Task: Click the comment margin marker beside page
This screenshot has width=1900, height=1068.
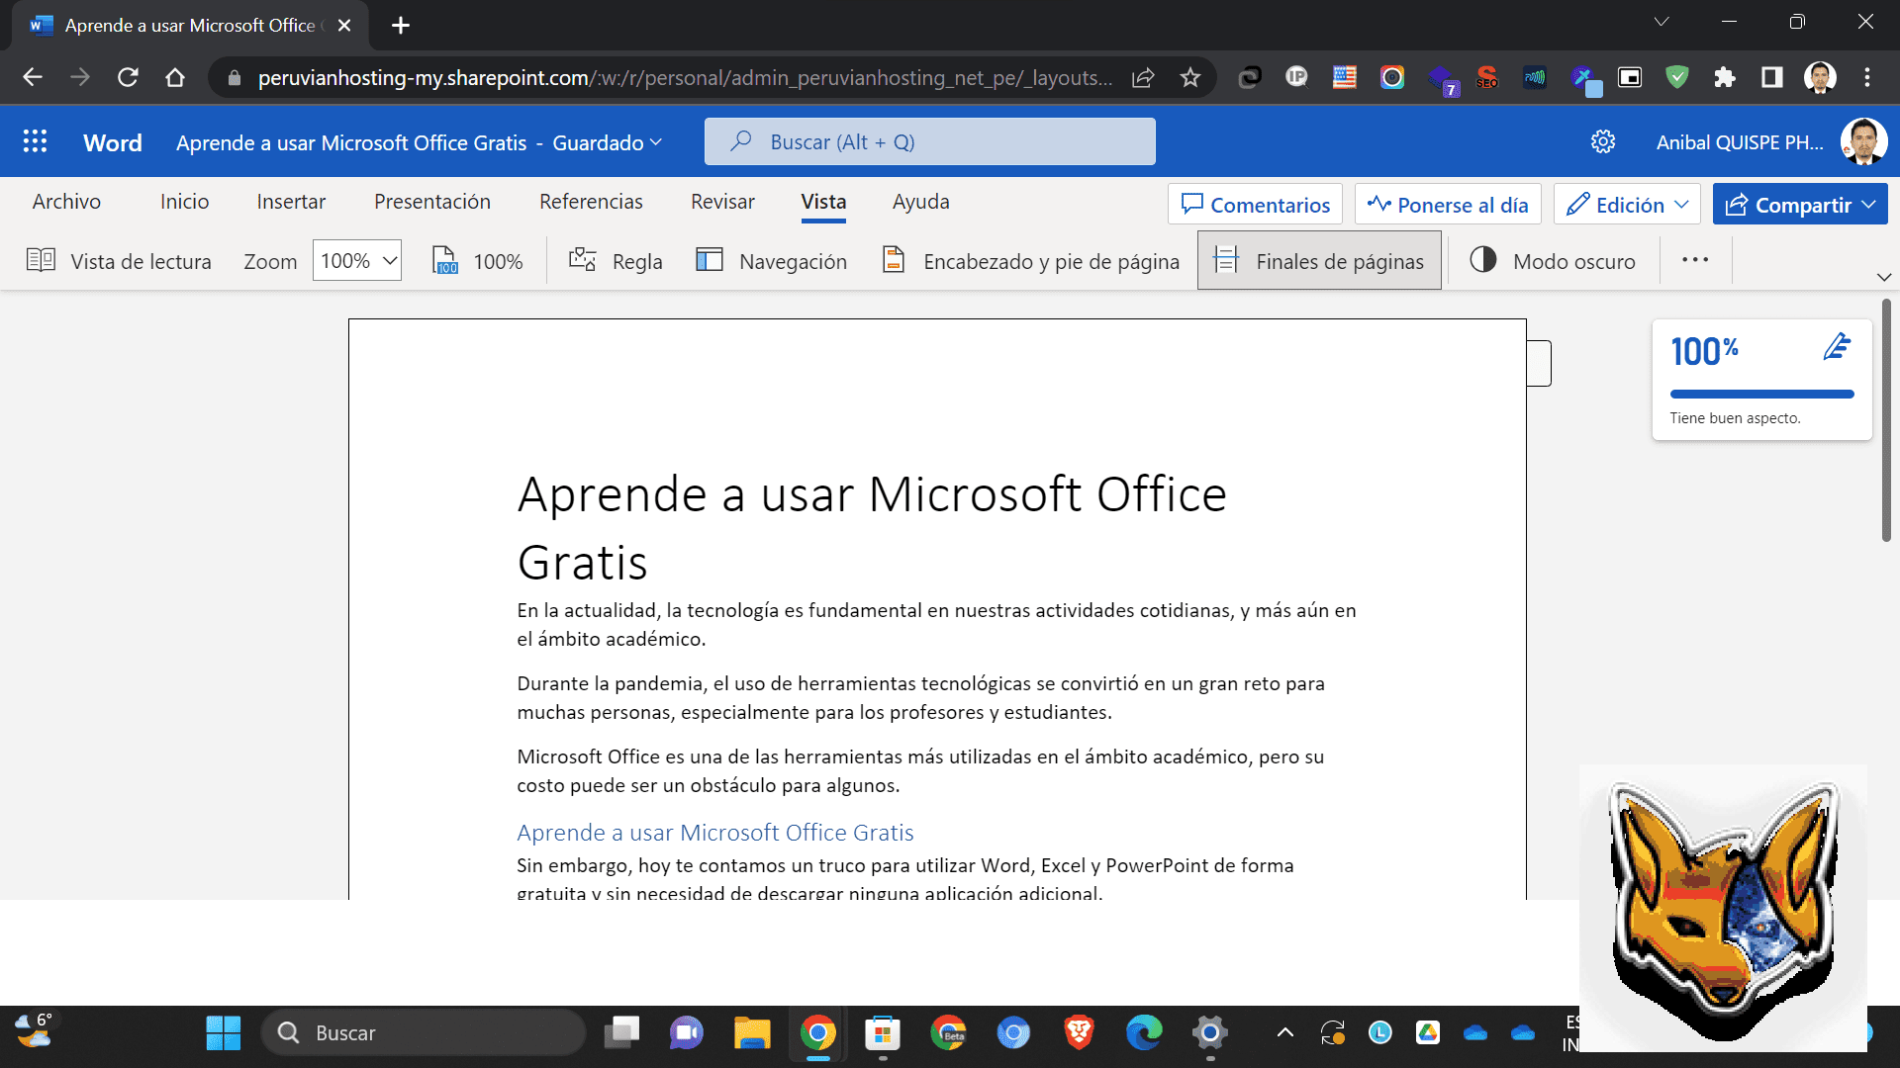Action: [x=1539, y=363]
